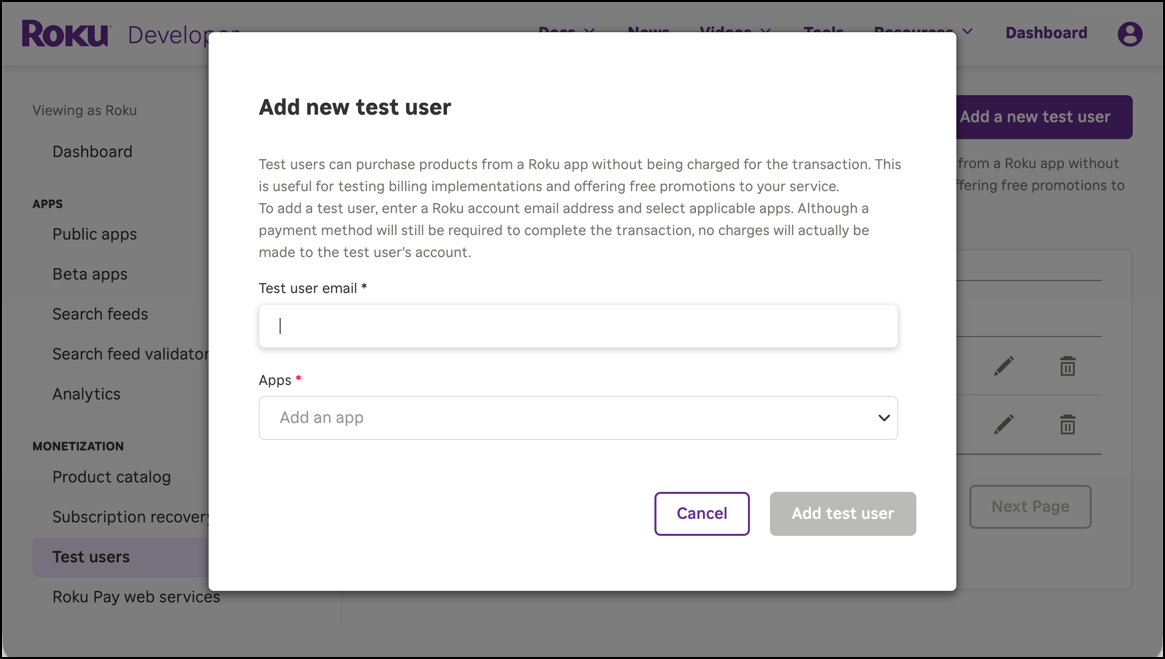Click the lower pencil edit icon

click(x=1004, y=424)
